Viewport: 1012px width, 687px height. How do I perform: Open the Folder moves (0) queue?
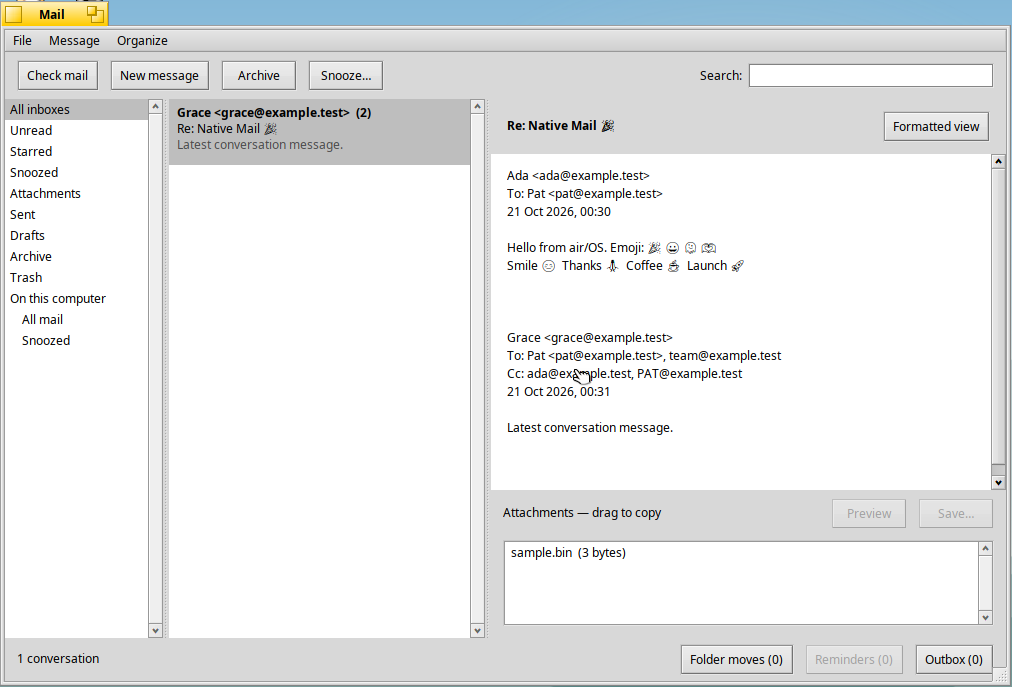736,659
